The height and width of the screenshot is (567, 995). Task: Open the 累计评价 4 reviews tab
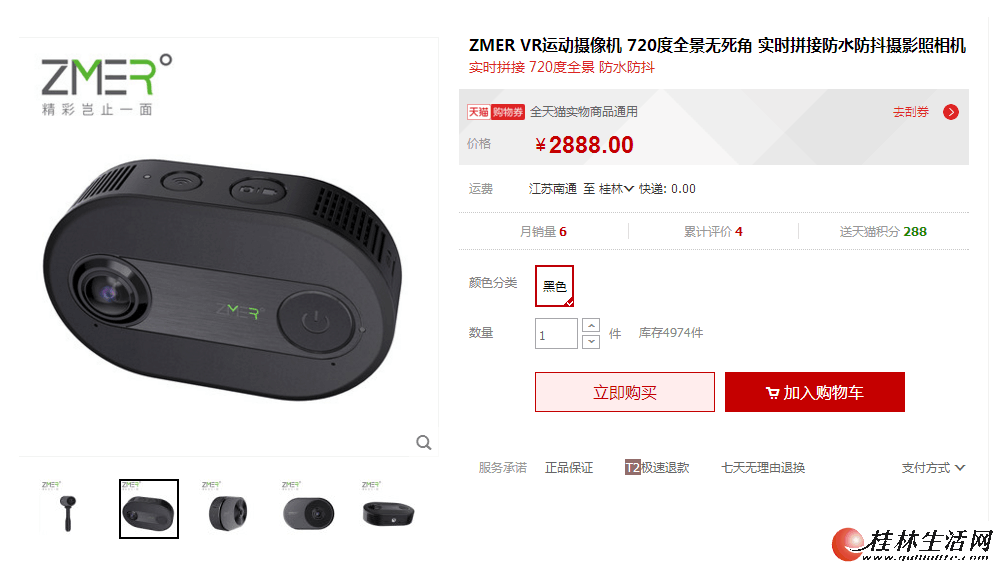713,231
